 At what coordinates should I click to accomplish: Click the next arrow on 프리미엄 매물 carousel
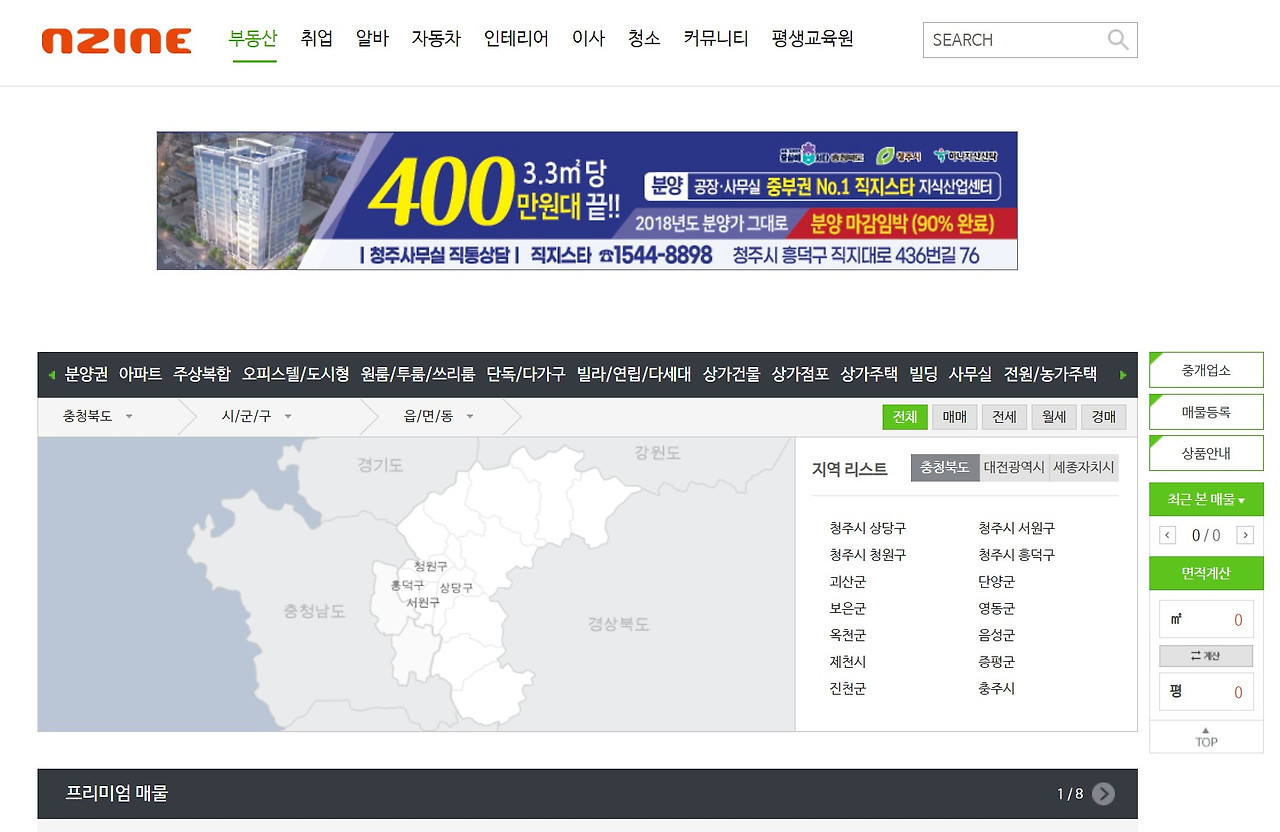1103,793
